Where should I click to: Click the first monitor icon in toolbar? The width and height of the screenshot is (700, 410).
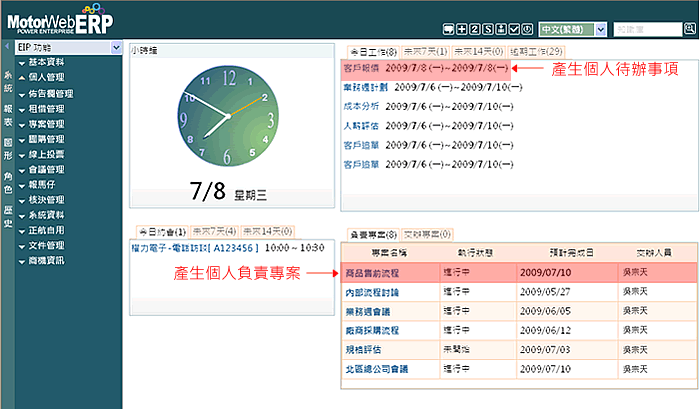click(x=448, y=30)
